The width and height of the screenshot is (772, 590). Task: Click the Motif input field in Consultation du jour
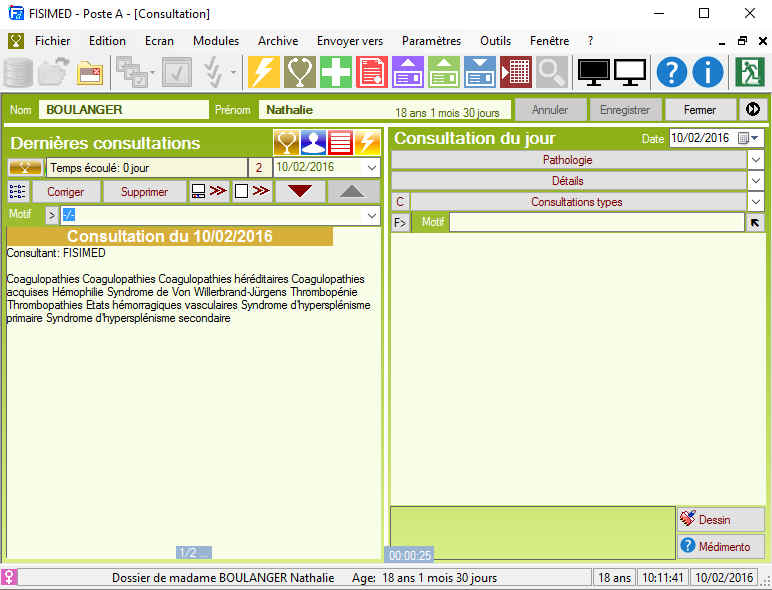pyautogui.click(x=596, y=223)
